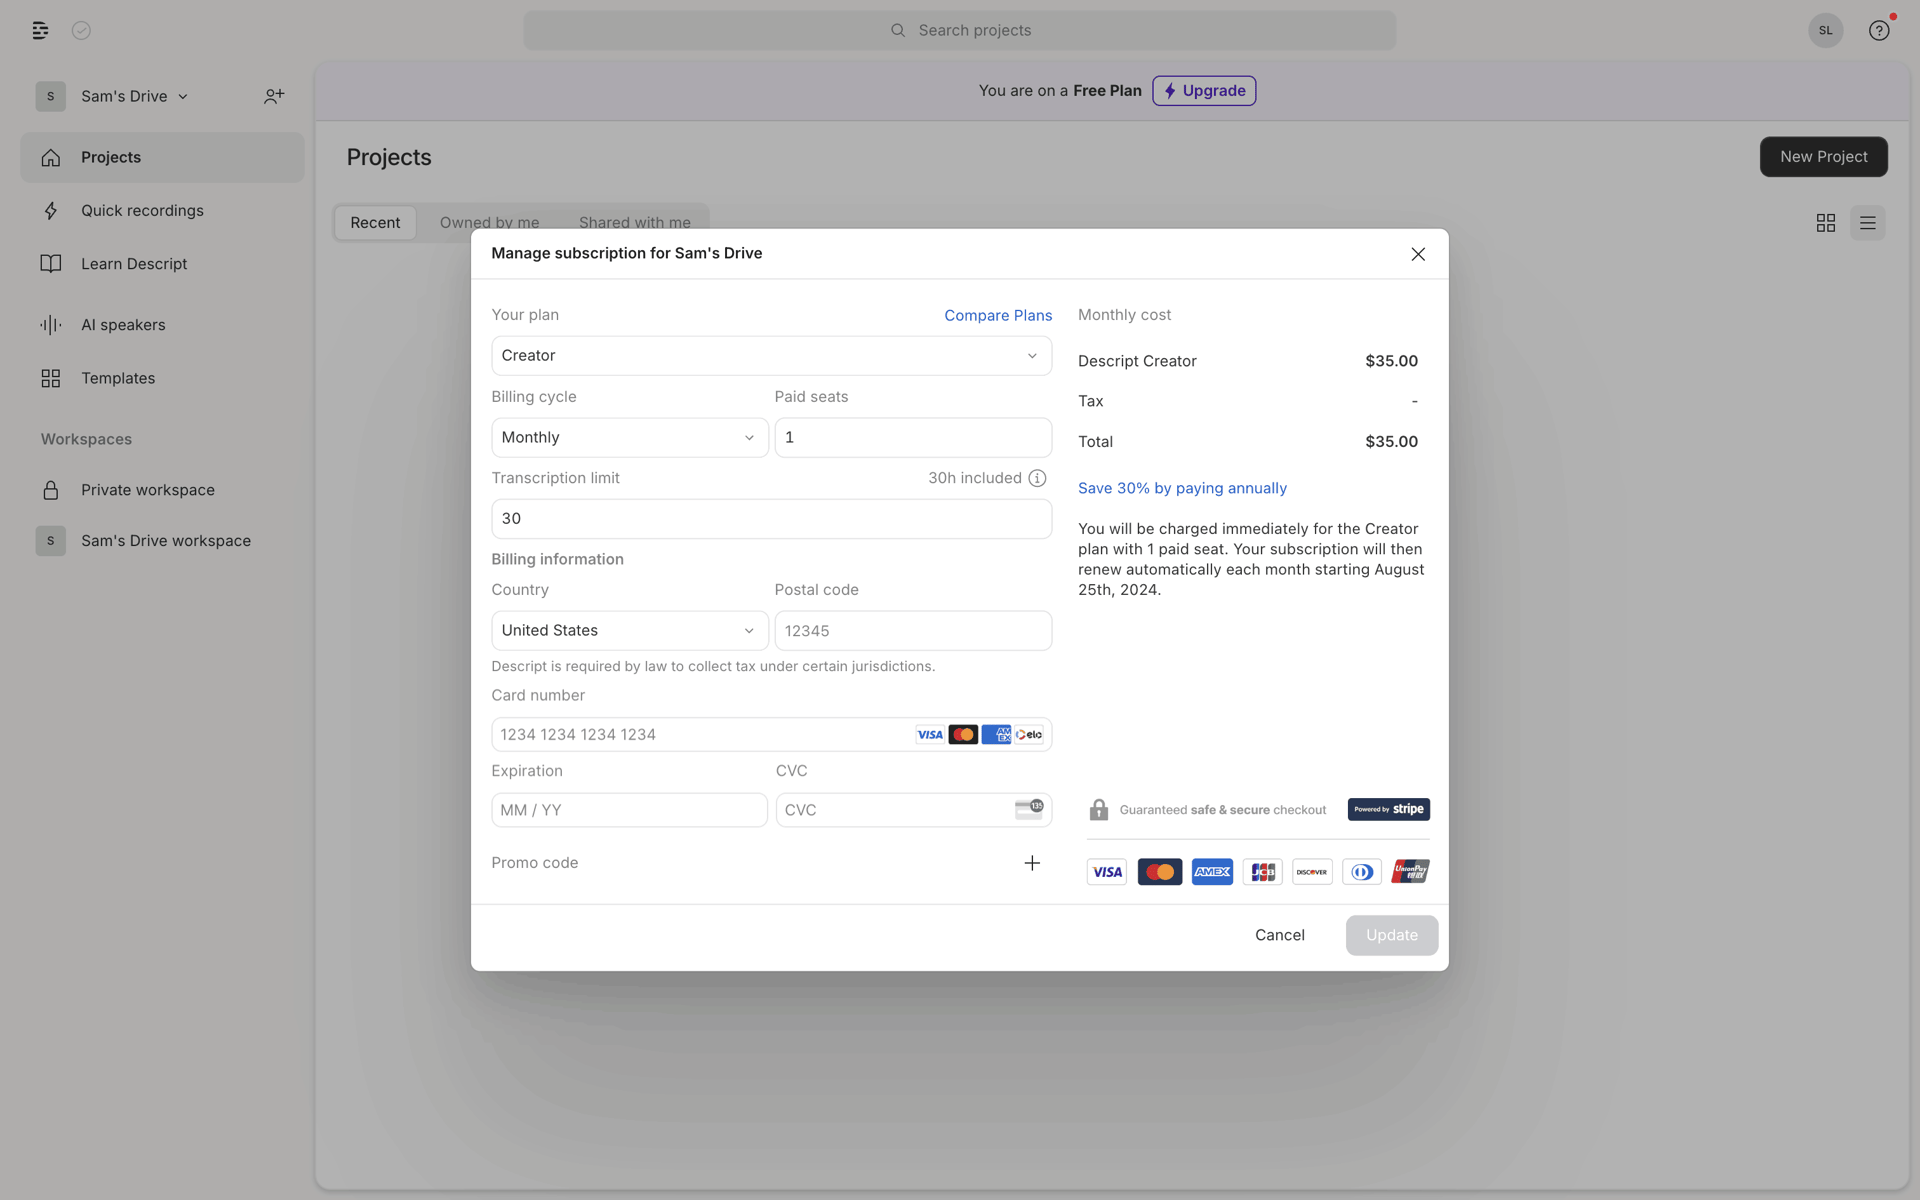The width and height of the screenshot is (1920, 1200).
Task: Select Private workspace in sidebar
Action: tap(162, 490)
